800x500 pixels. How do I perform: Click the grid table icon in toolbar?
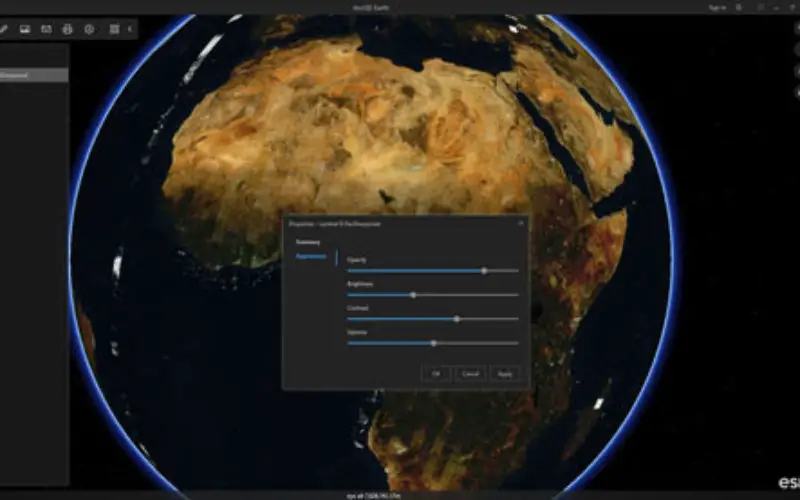tap(114, 29)
